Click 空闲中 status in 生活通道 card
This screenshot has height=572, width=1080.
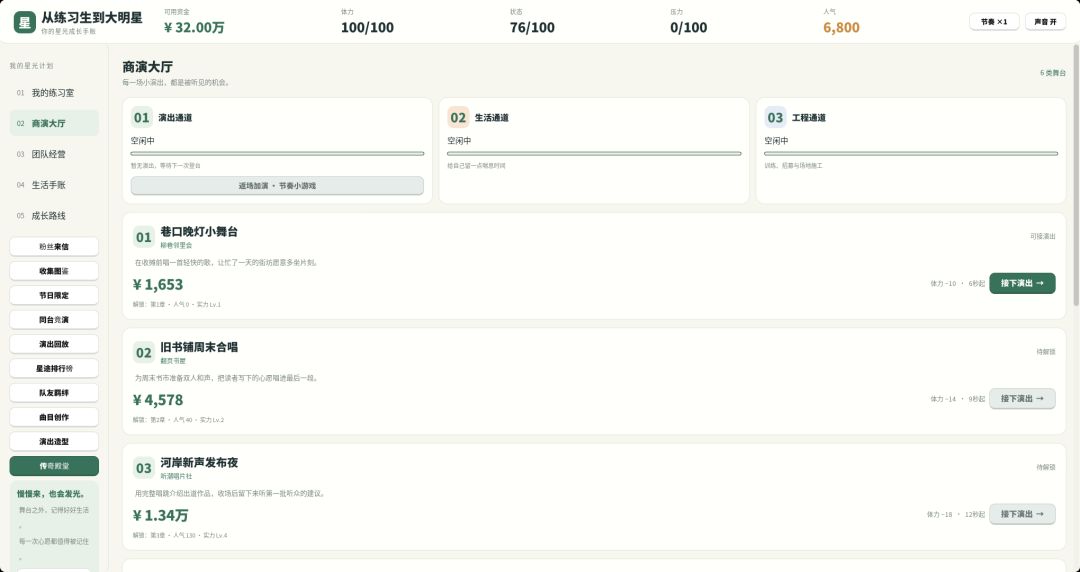click(459, 141)
